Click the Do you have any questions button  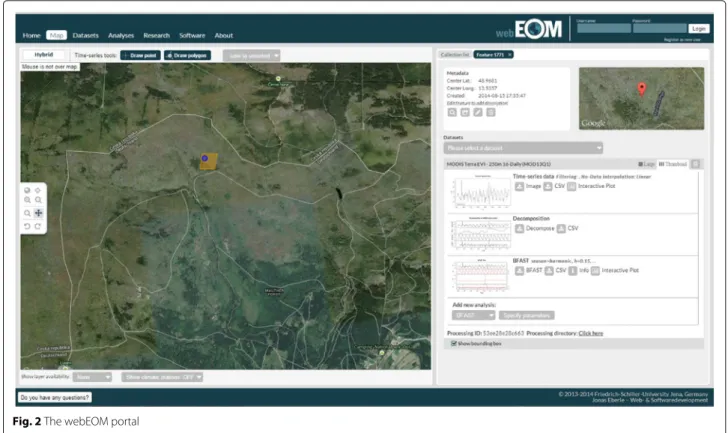(x=55, y=398)
